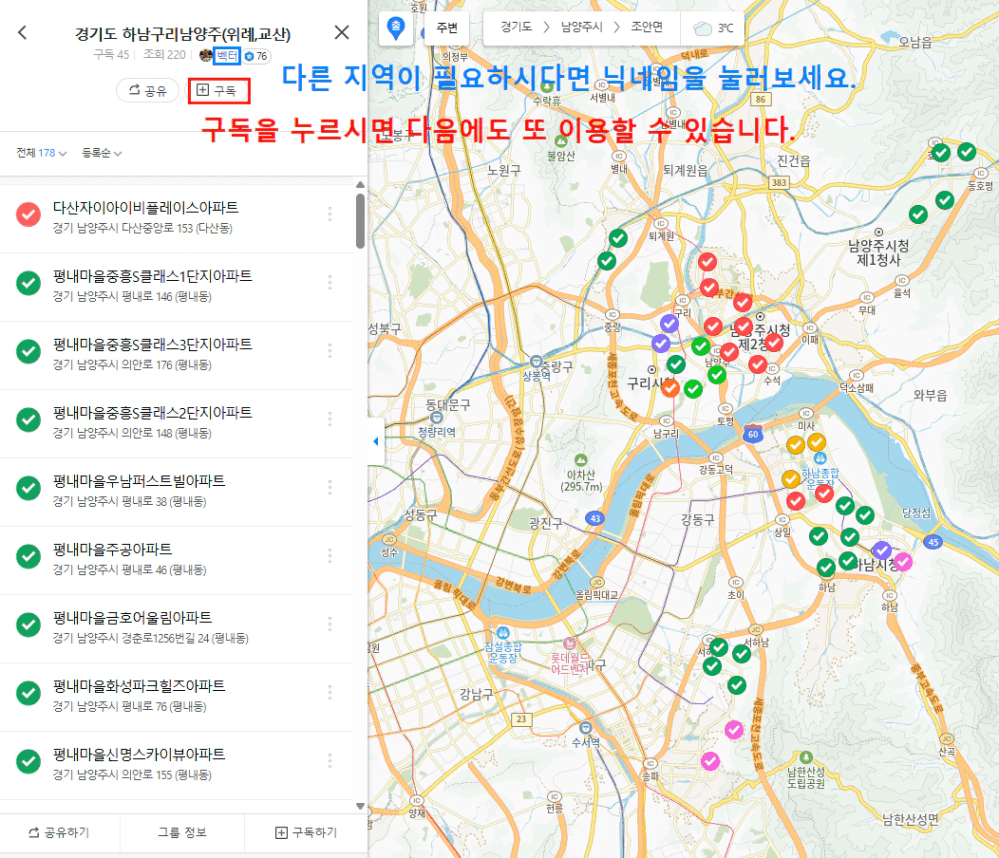Click the 공유 share button
This screenshot has height=858, width=999.
(147, 90)
